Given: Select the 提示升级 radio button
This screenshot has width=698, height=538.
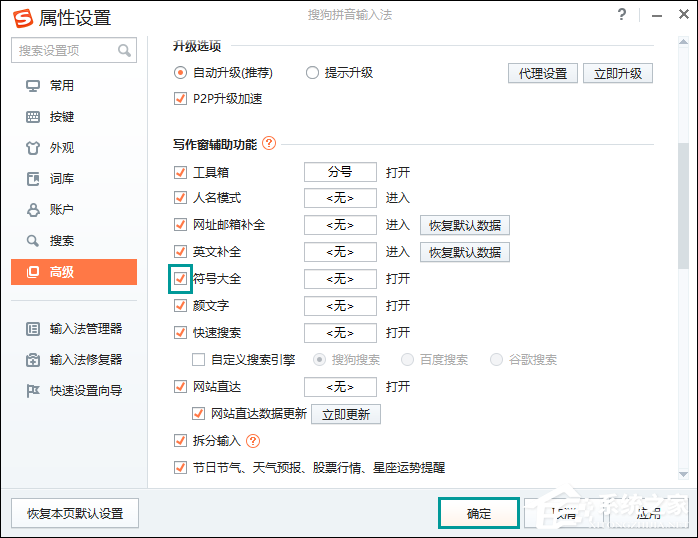Looking at the screenshot, I should coord(313,73).
